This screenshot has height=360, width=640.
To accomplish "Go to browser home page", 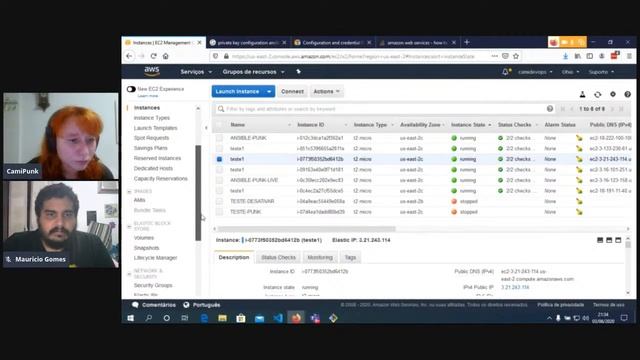I will (165, 56).
